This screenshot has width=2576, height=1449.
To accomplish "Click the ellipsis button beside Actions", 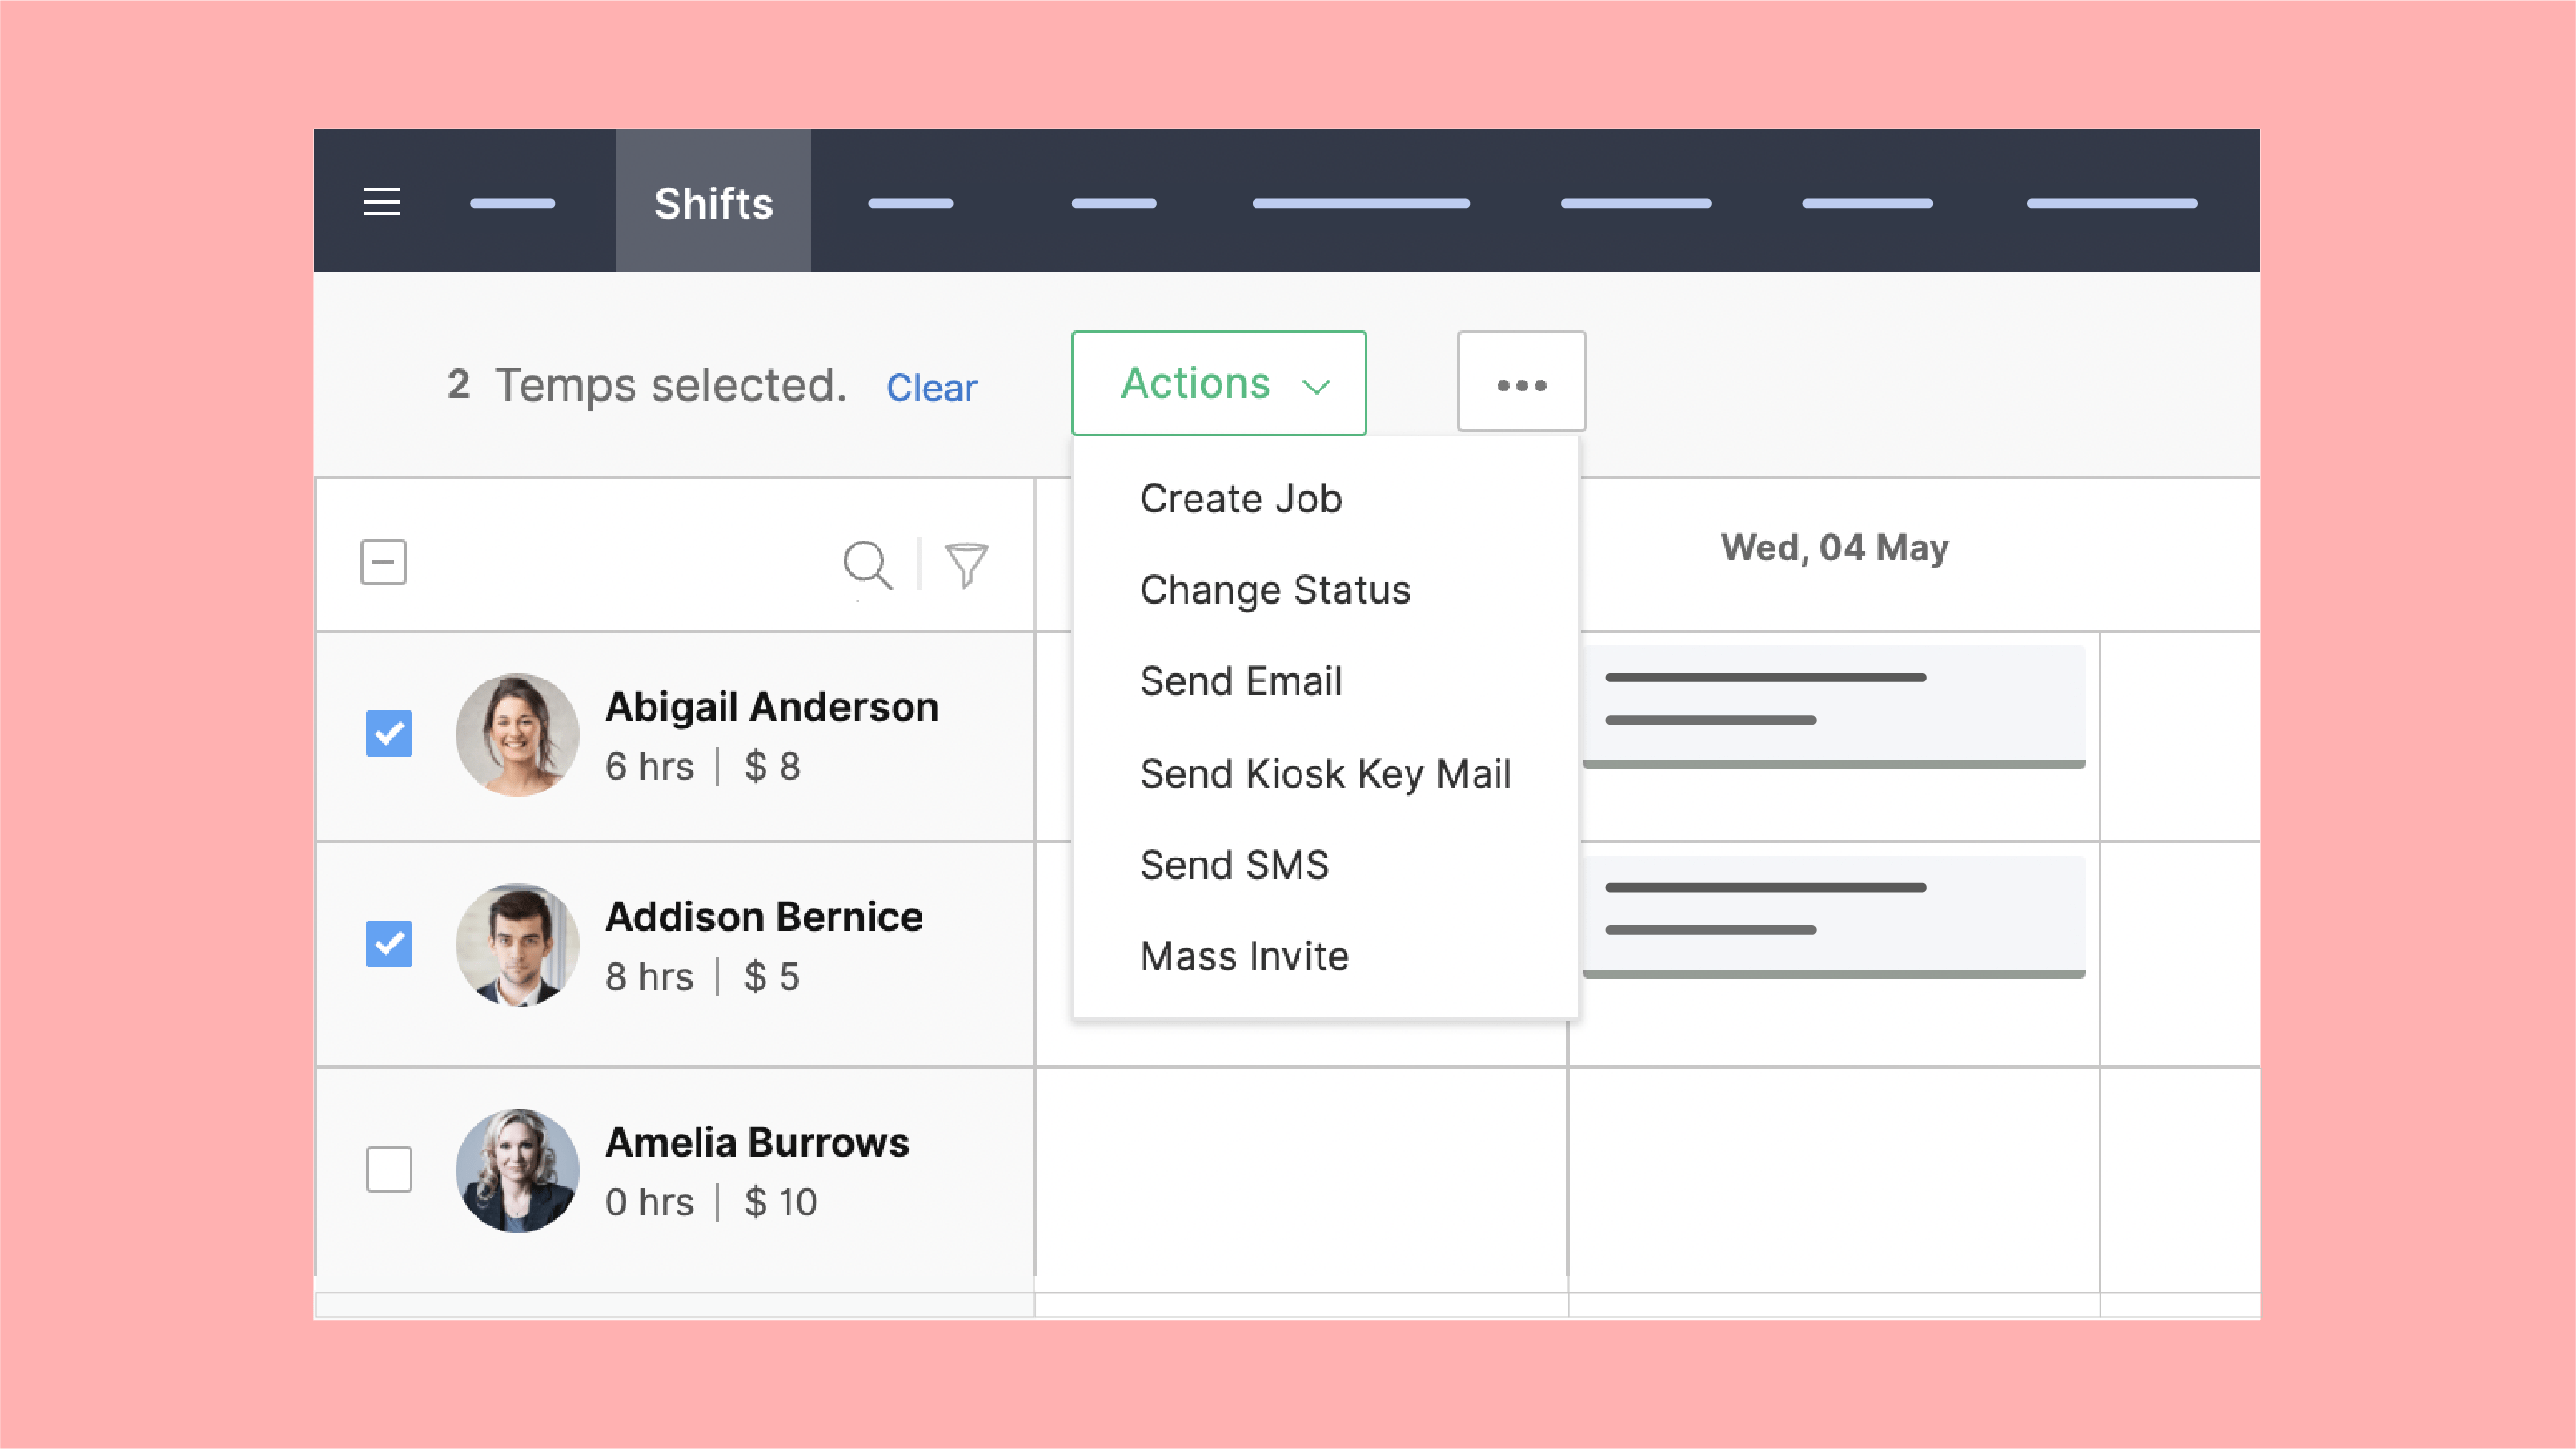I will coord(1520,381).
